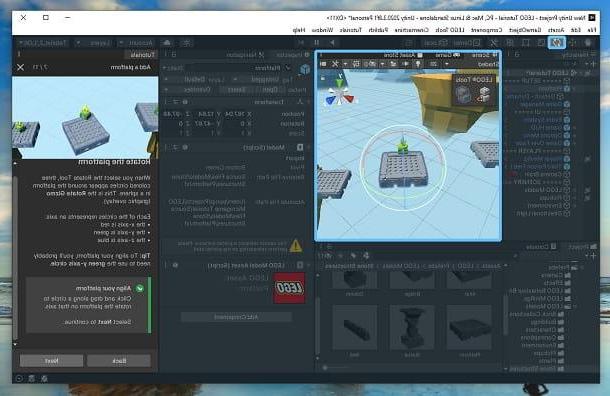Toggle the Static checkbox in Inspector
This screenshot has width=610, height=396.
click(x=187, y=68)
